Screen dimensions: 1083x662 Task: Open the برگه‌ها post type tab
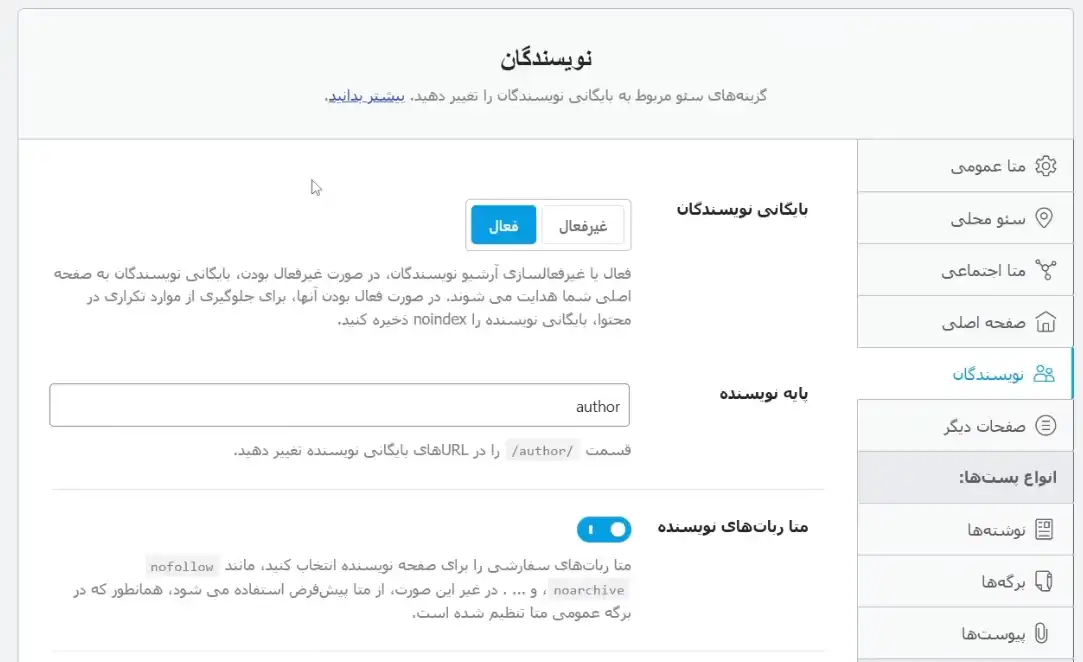click(x=965, y=581)
